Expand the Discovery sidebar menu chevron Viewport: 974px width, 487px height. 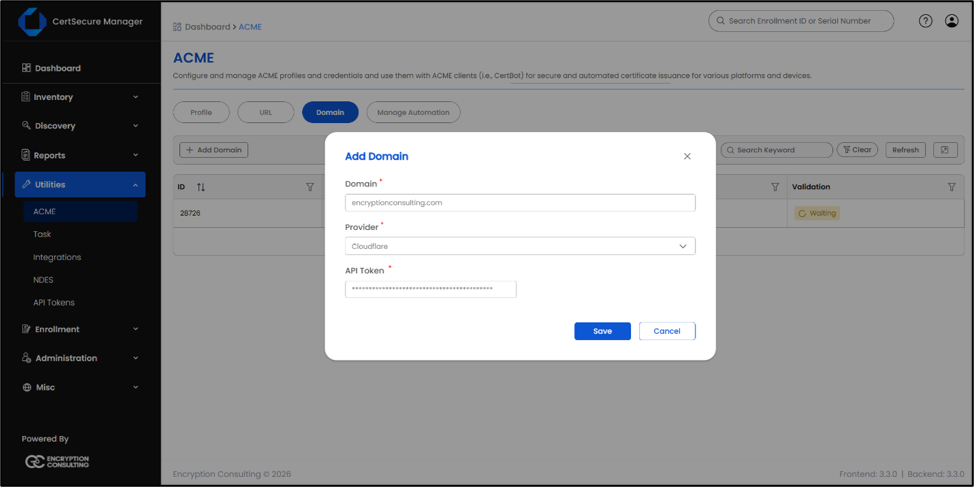(135, 125)
